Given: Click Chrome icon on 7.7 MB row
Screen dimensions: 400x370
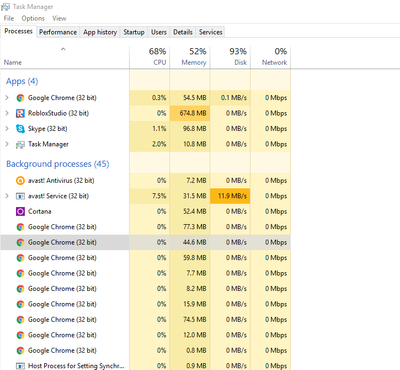Looking at the screenshot, I should coord(20,273).
